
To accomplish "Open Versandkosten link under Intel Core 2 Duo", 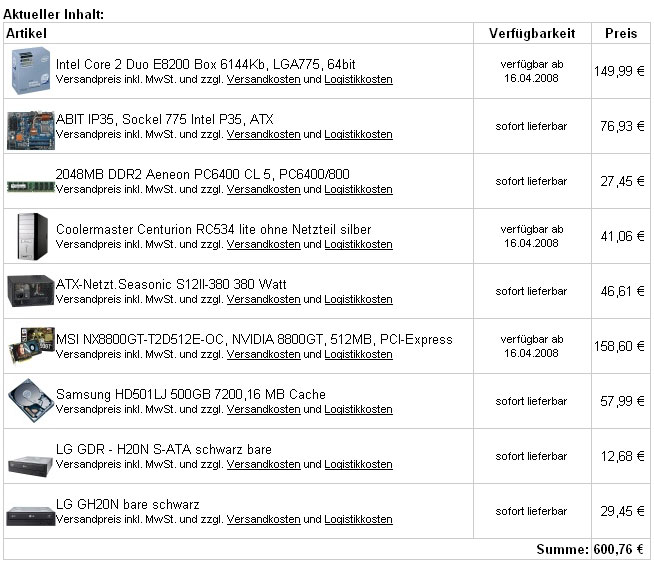I will 264,79.
